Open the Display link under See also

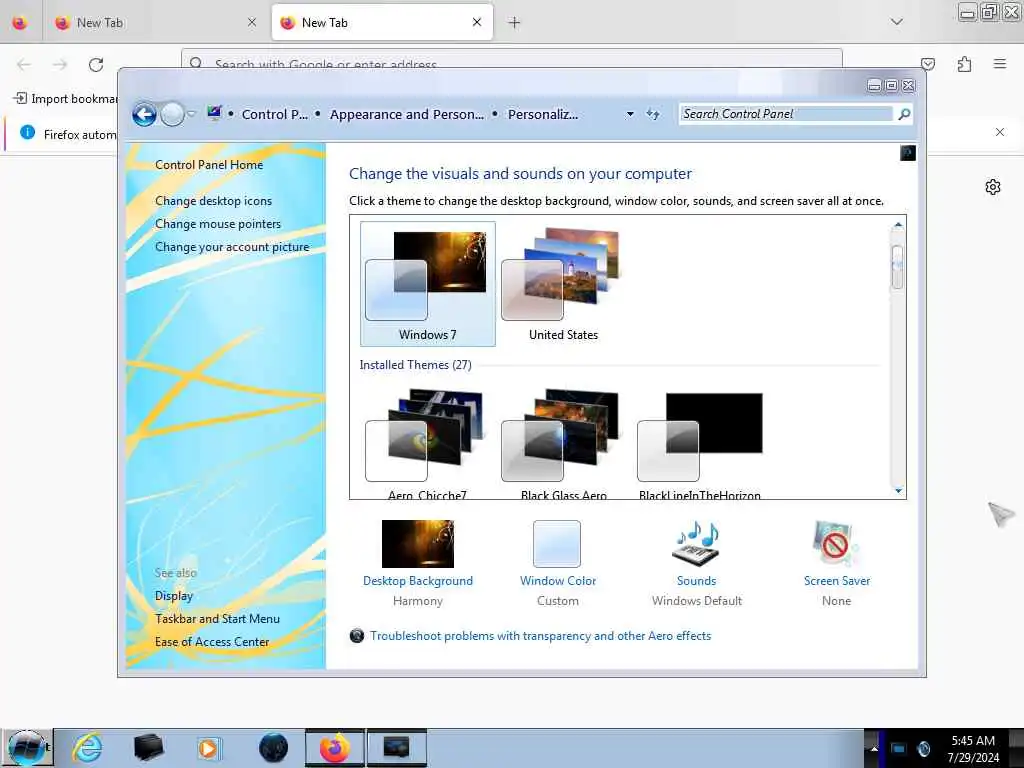coord(174,596)
